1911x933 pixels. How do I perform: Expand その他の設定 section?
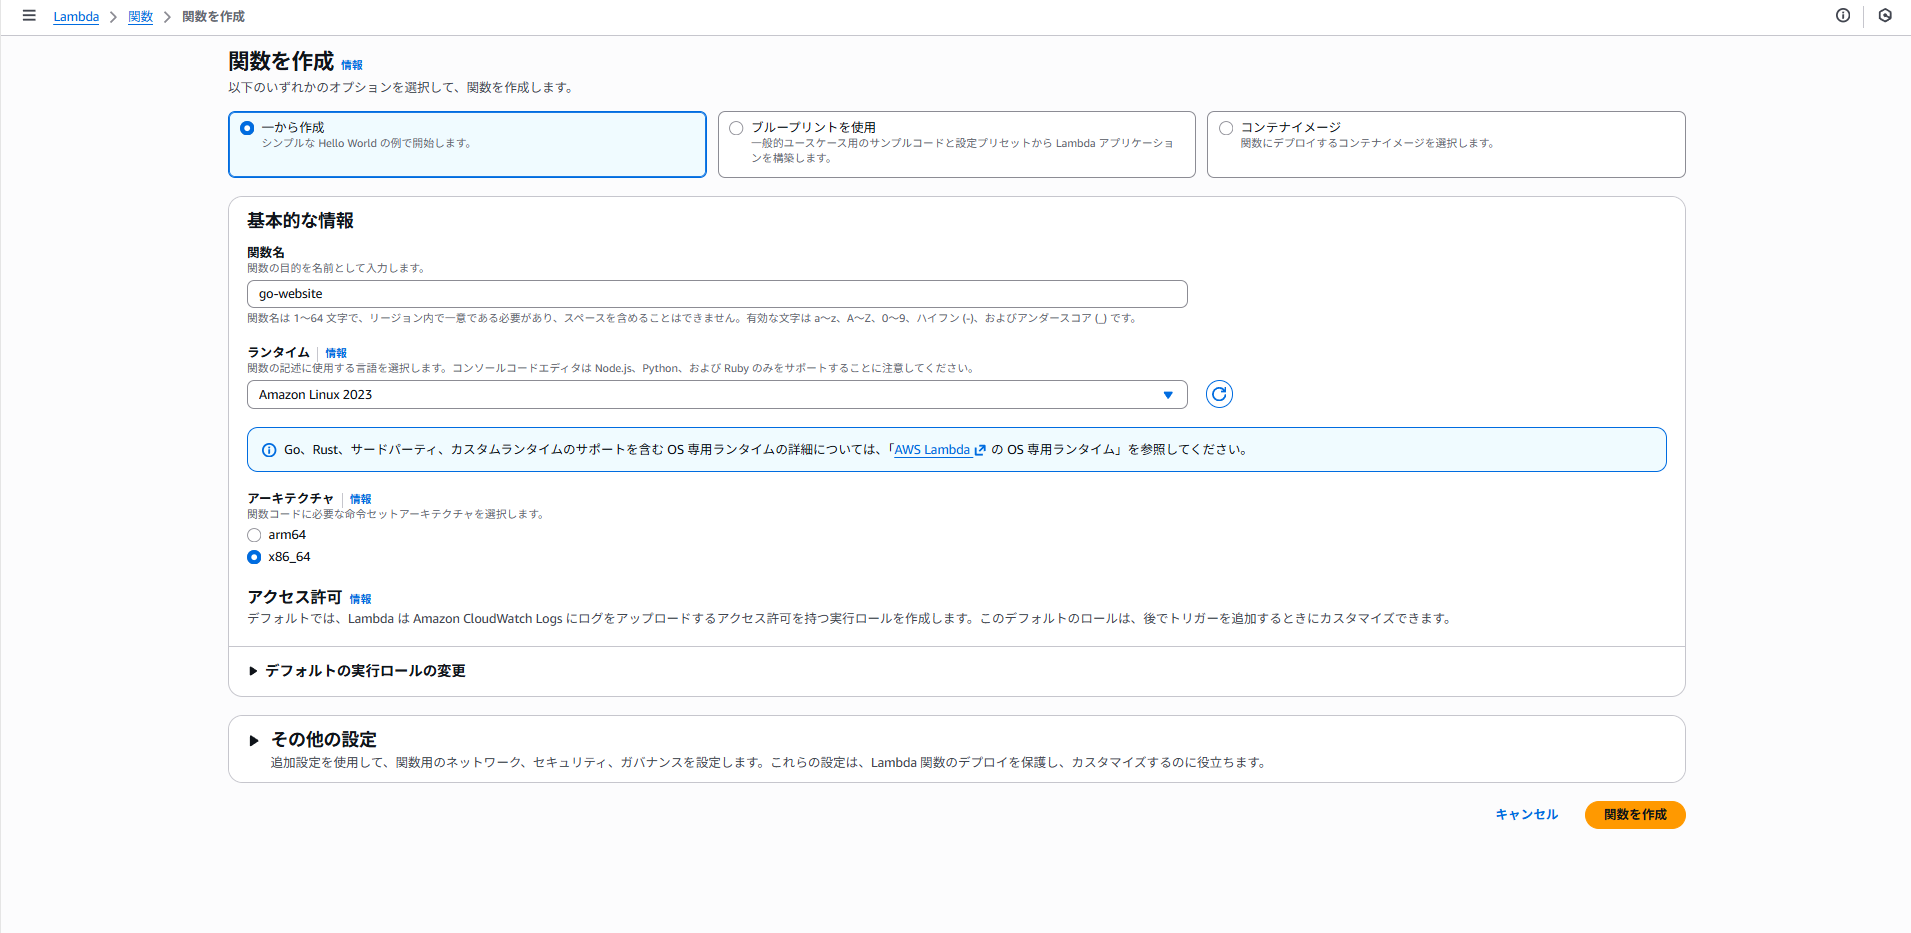313,740
